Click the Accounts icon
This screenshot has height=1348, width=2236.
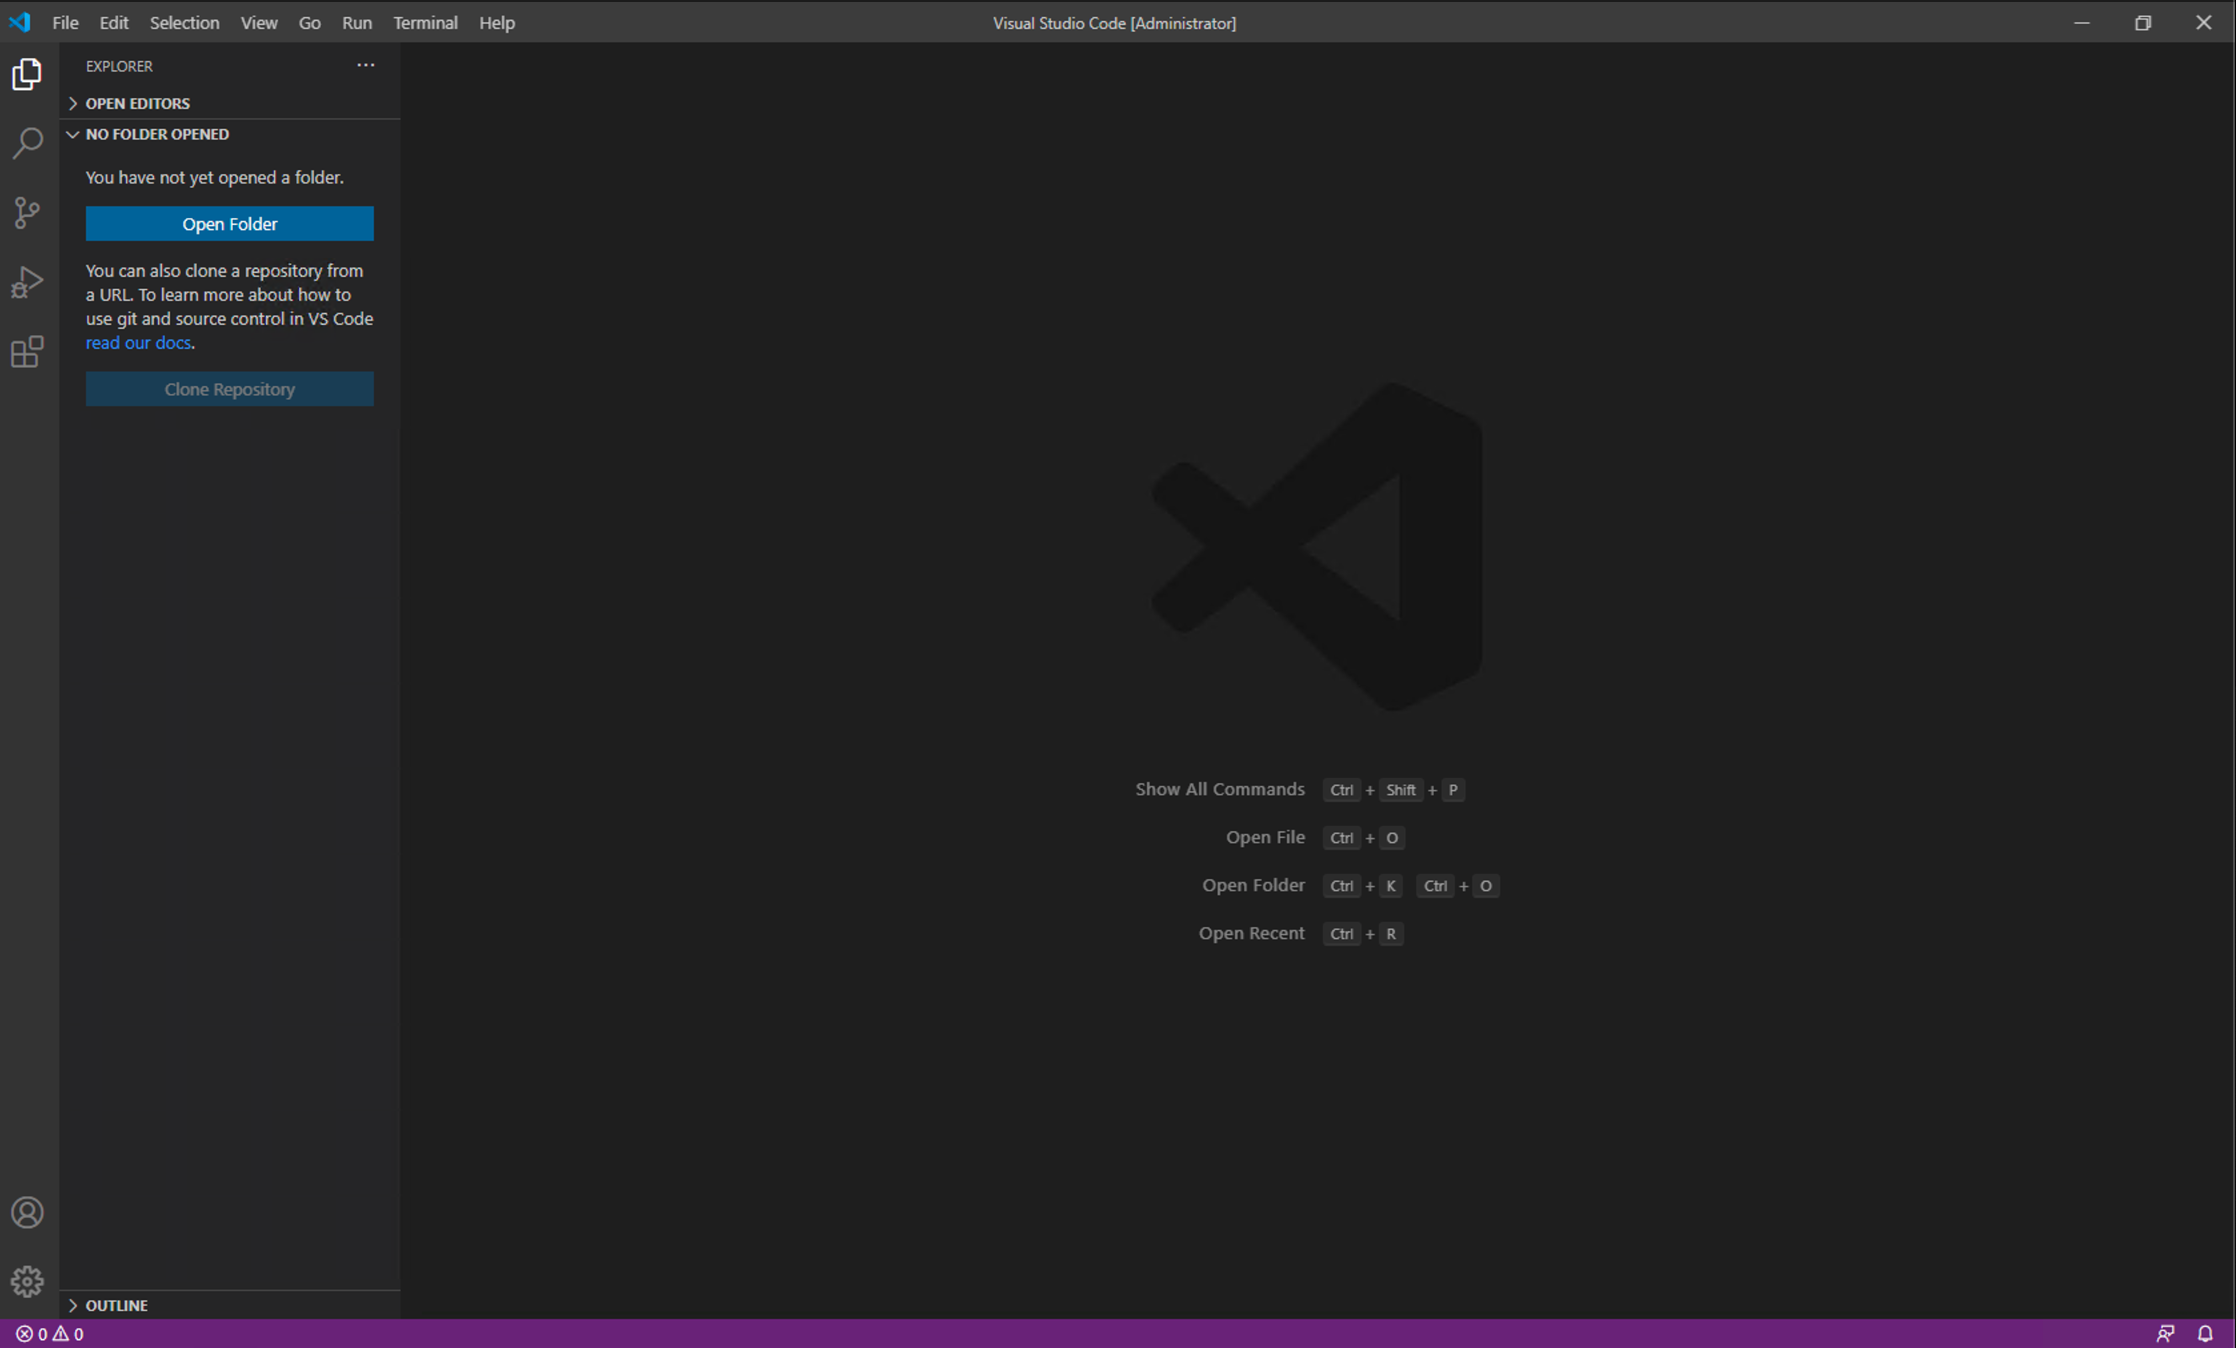pos(27,1212)
